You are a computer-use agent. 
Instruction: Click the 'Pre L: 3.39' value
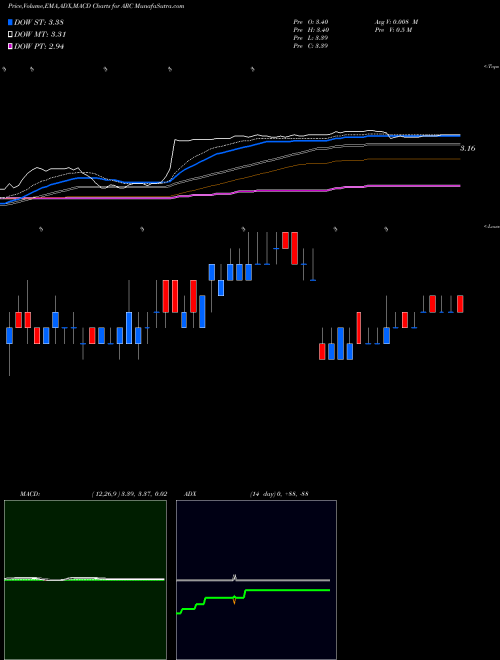(x=311, y=38)
